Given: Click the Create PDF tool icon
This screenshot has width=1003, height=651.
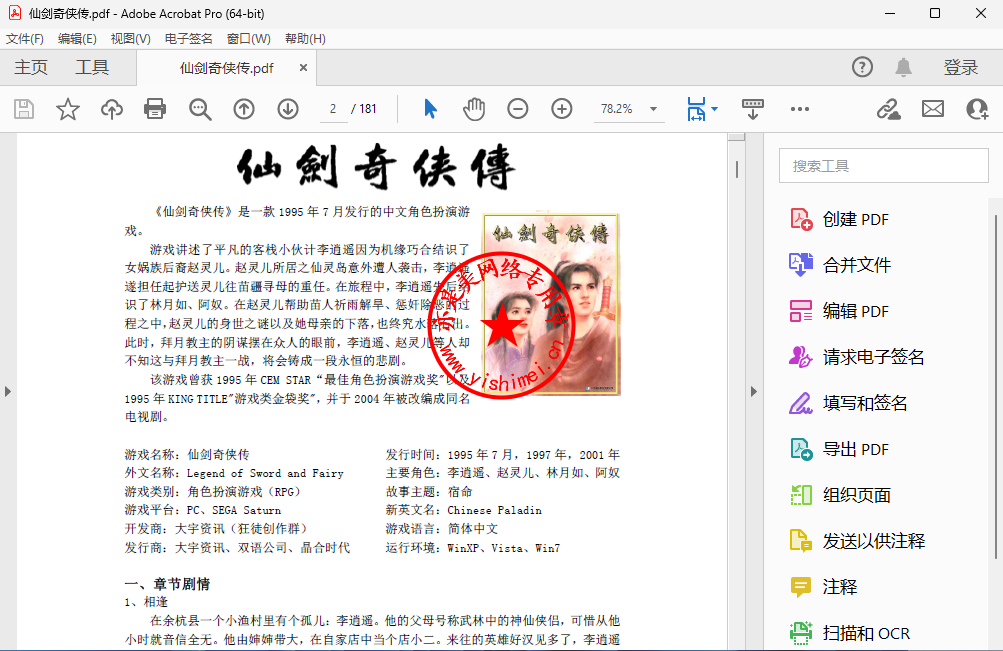Looking at the screenshot, I should point(801,219).
